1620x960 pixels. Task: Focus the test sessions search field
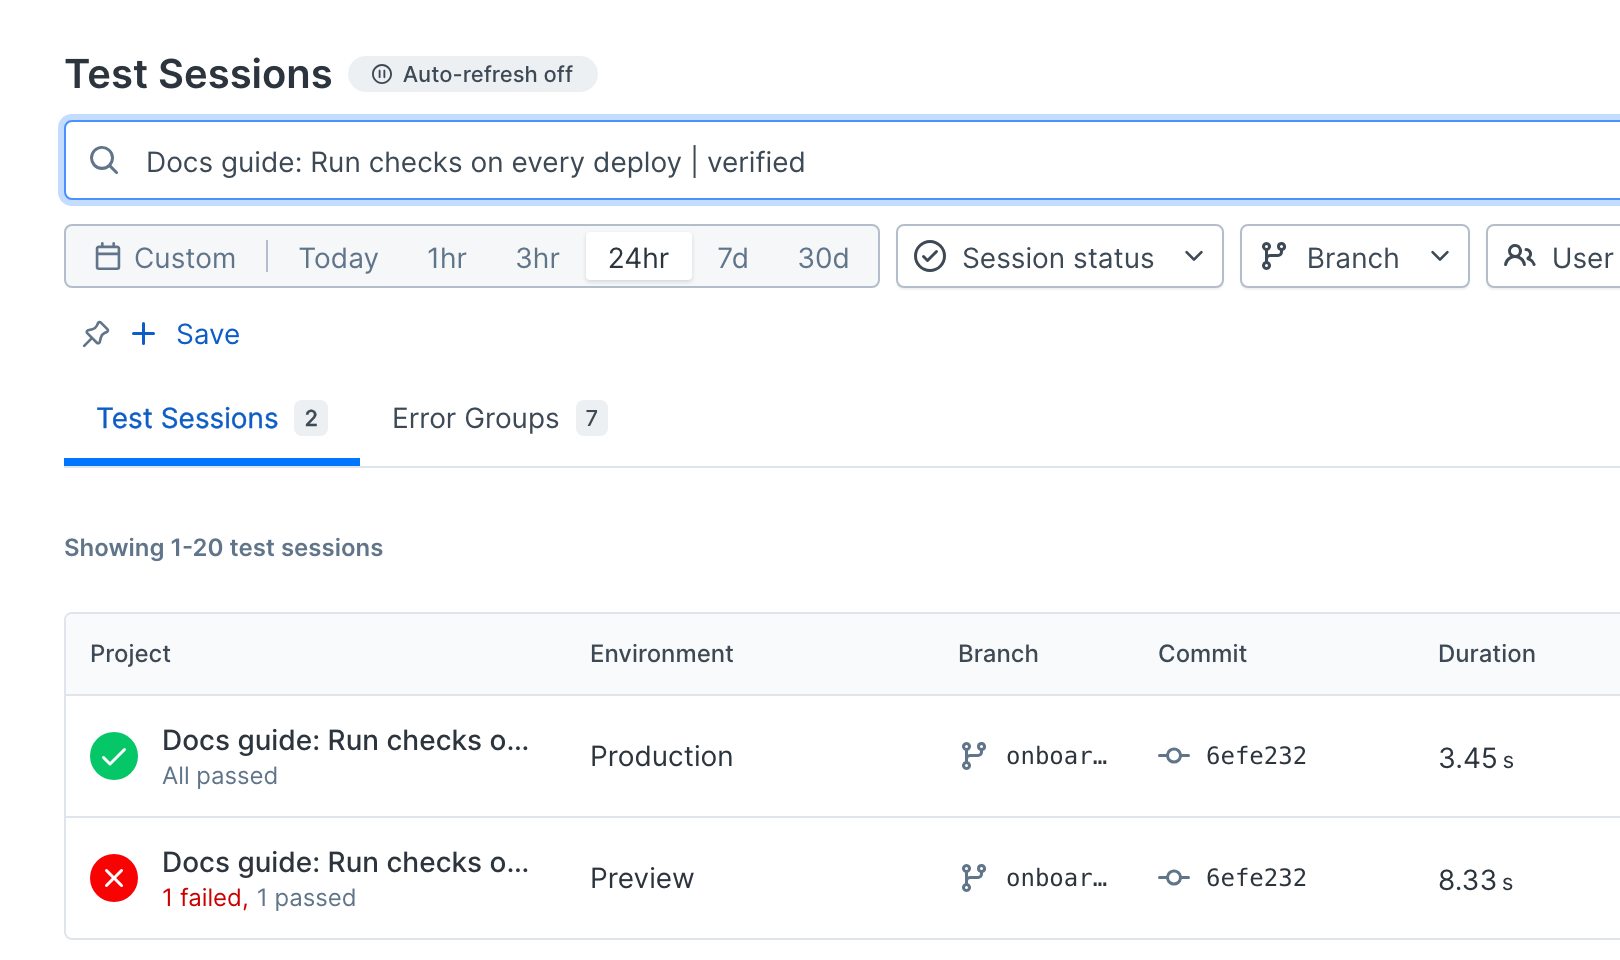click(842, 161)
